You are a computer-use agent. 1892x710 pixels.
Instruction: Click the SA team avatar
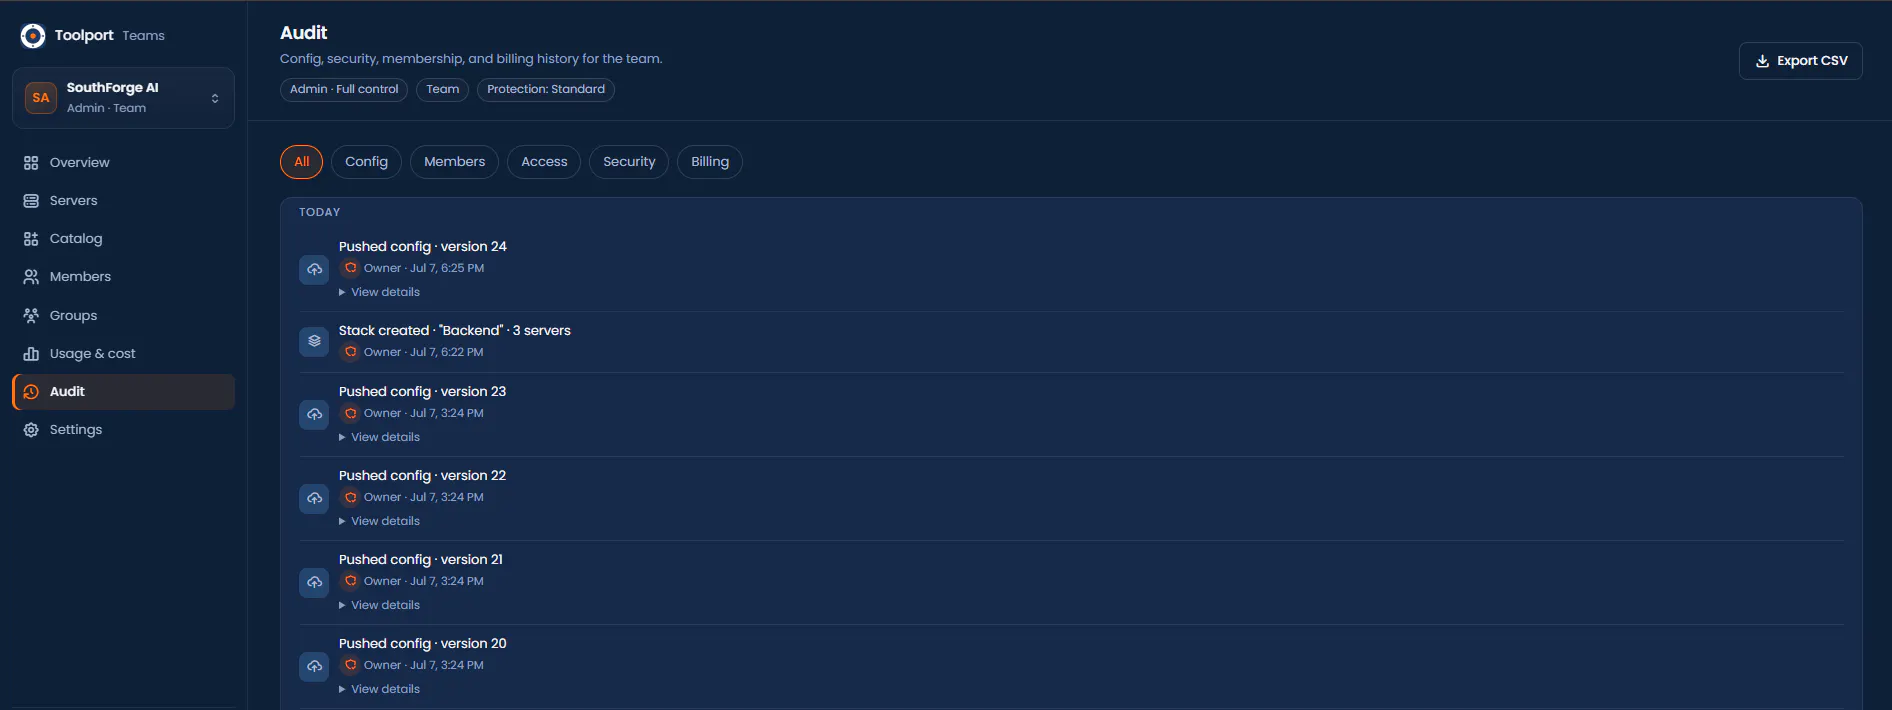[41, 98]
